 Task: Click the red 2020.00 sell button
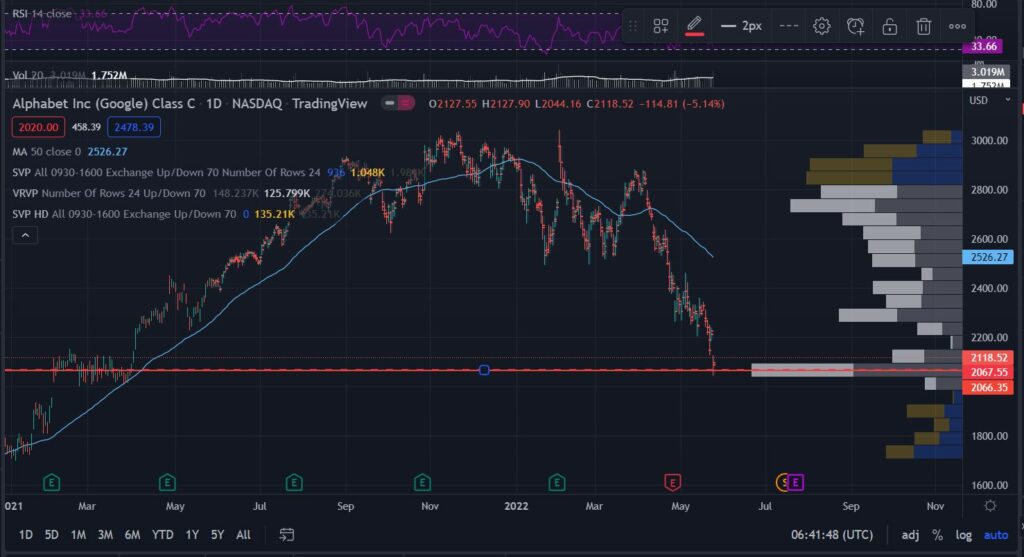38,127
